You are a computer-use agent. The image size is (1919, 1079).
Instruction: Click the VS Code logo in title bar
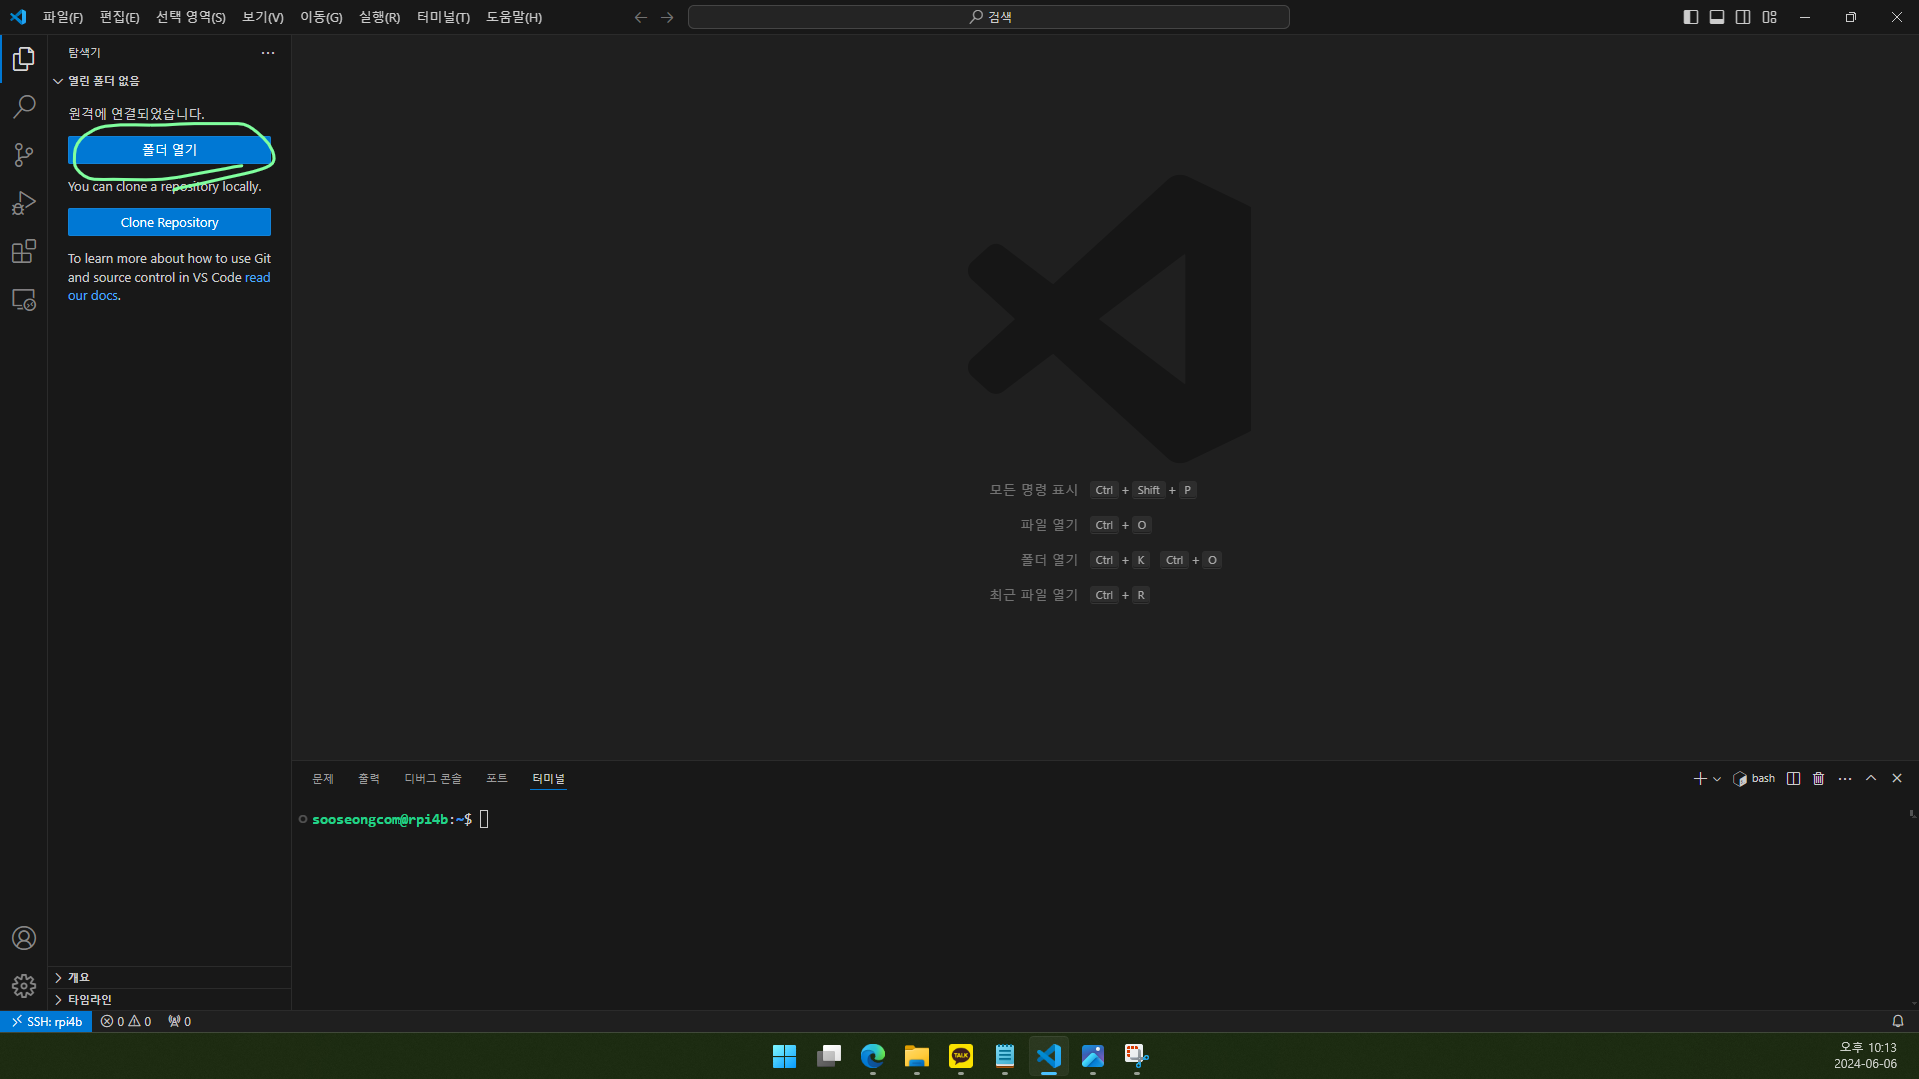tap(18, 17)
